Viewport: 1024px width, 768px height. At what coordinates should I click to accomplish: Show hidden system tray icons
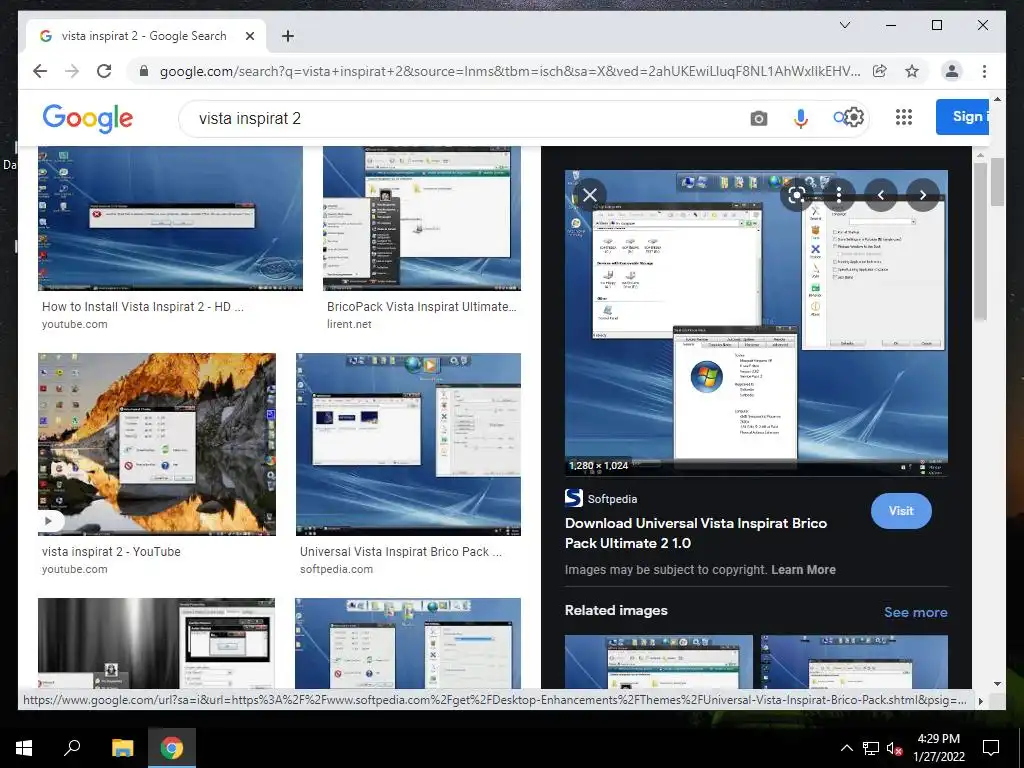(x=846, y=748)
